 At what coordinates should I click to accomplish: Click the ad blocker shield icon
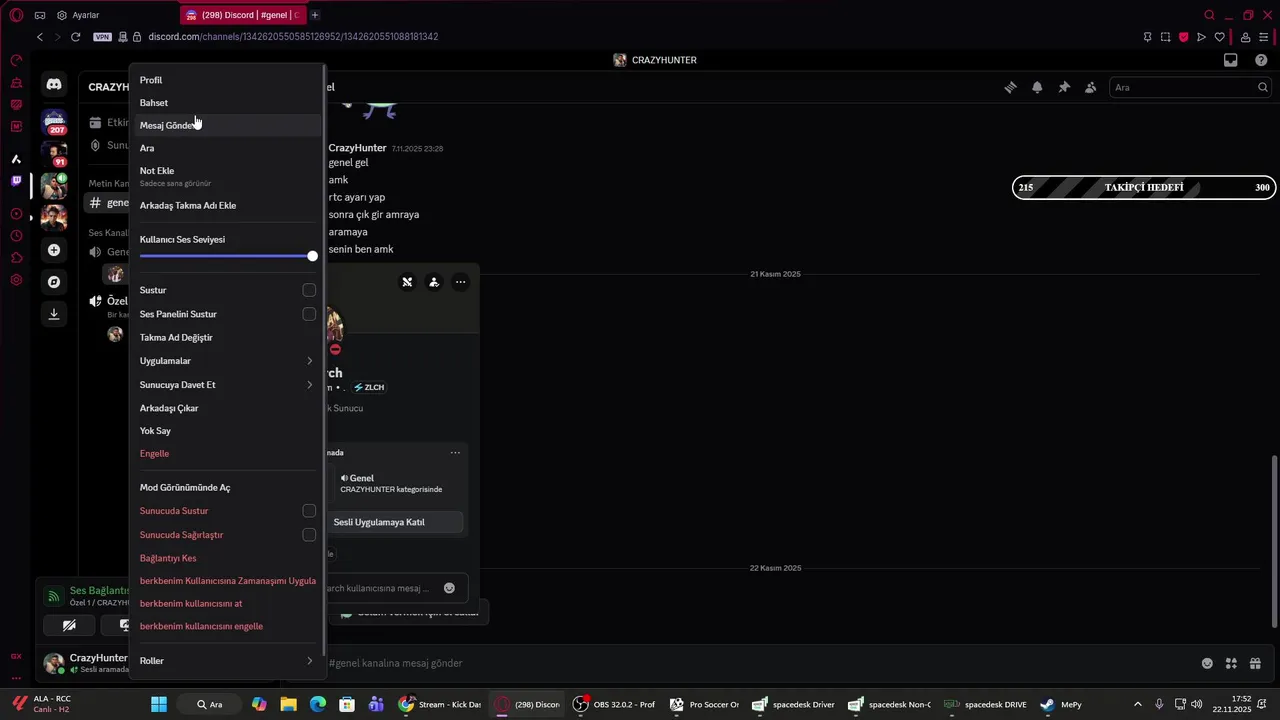click(x=1183, y=37)
